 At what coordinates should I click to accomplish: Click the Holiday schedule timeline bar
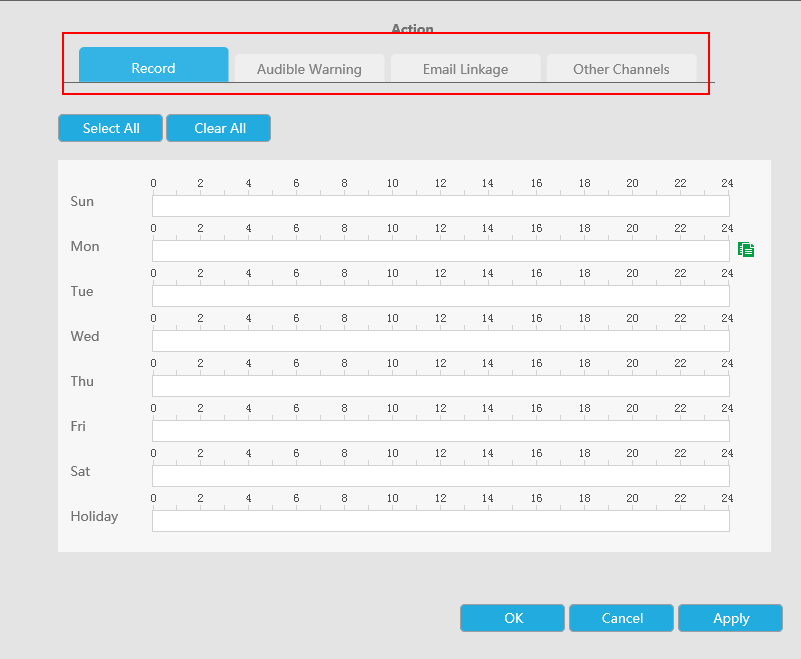(440, 521)
